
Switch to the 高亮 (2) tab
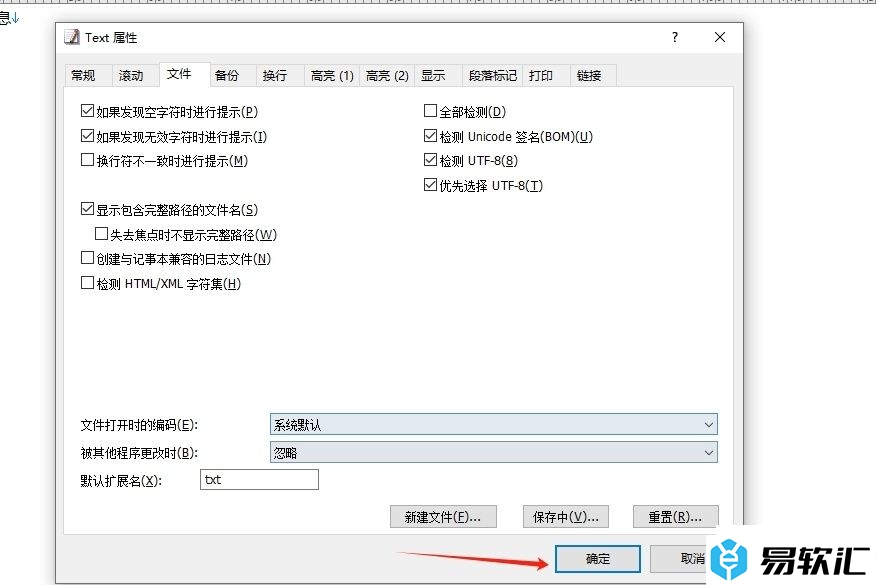(x=387, y=75)
